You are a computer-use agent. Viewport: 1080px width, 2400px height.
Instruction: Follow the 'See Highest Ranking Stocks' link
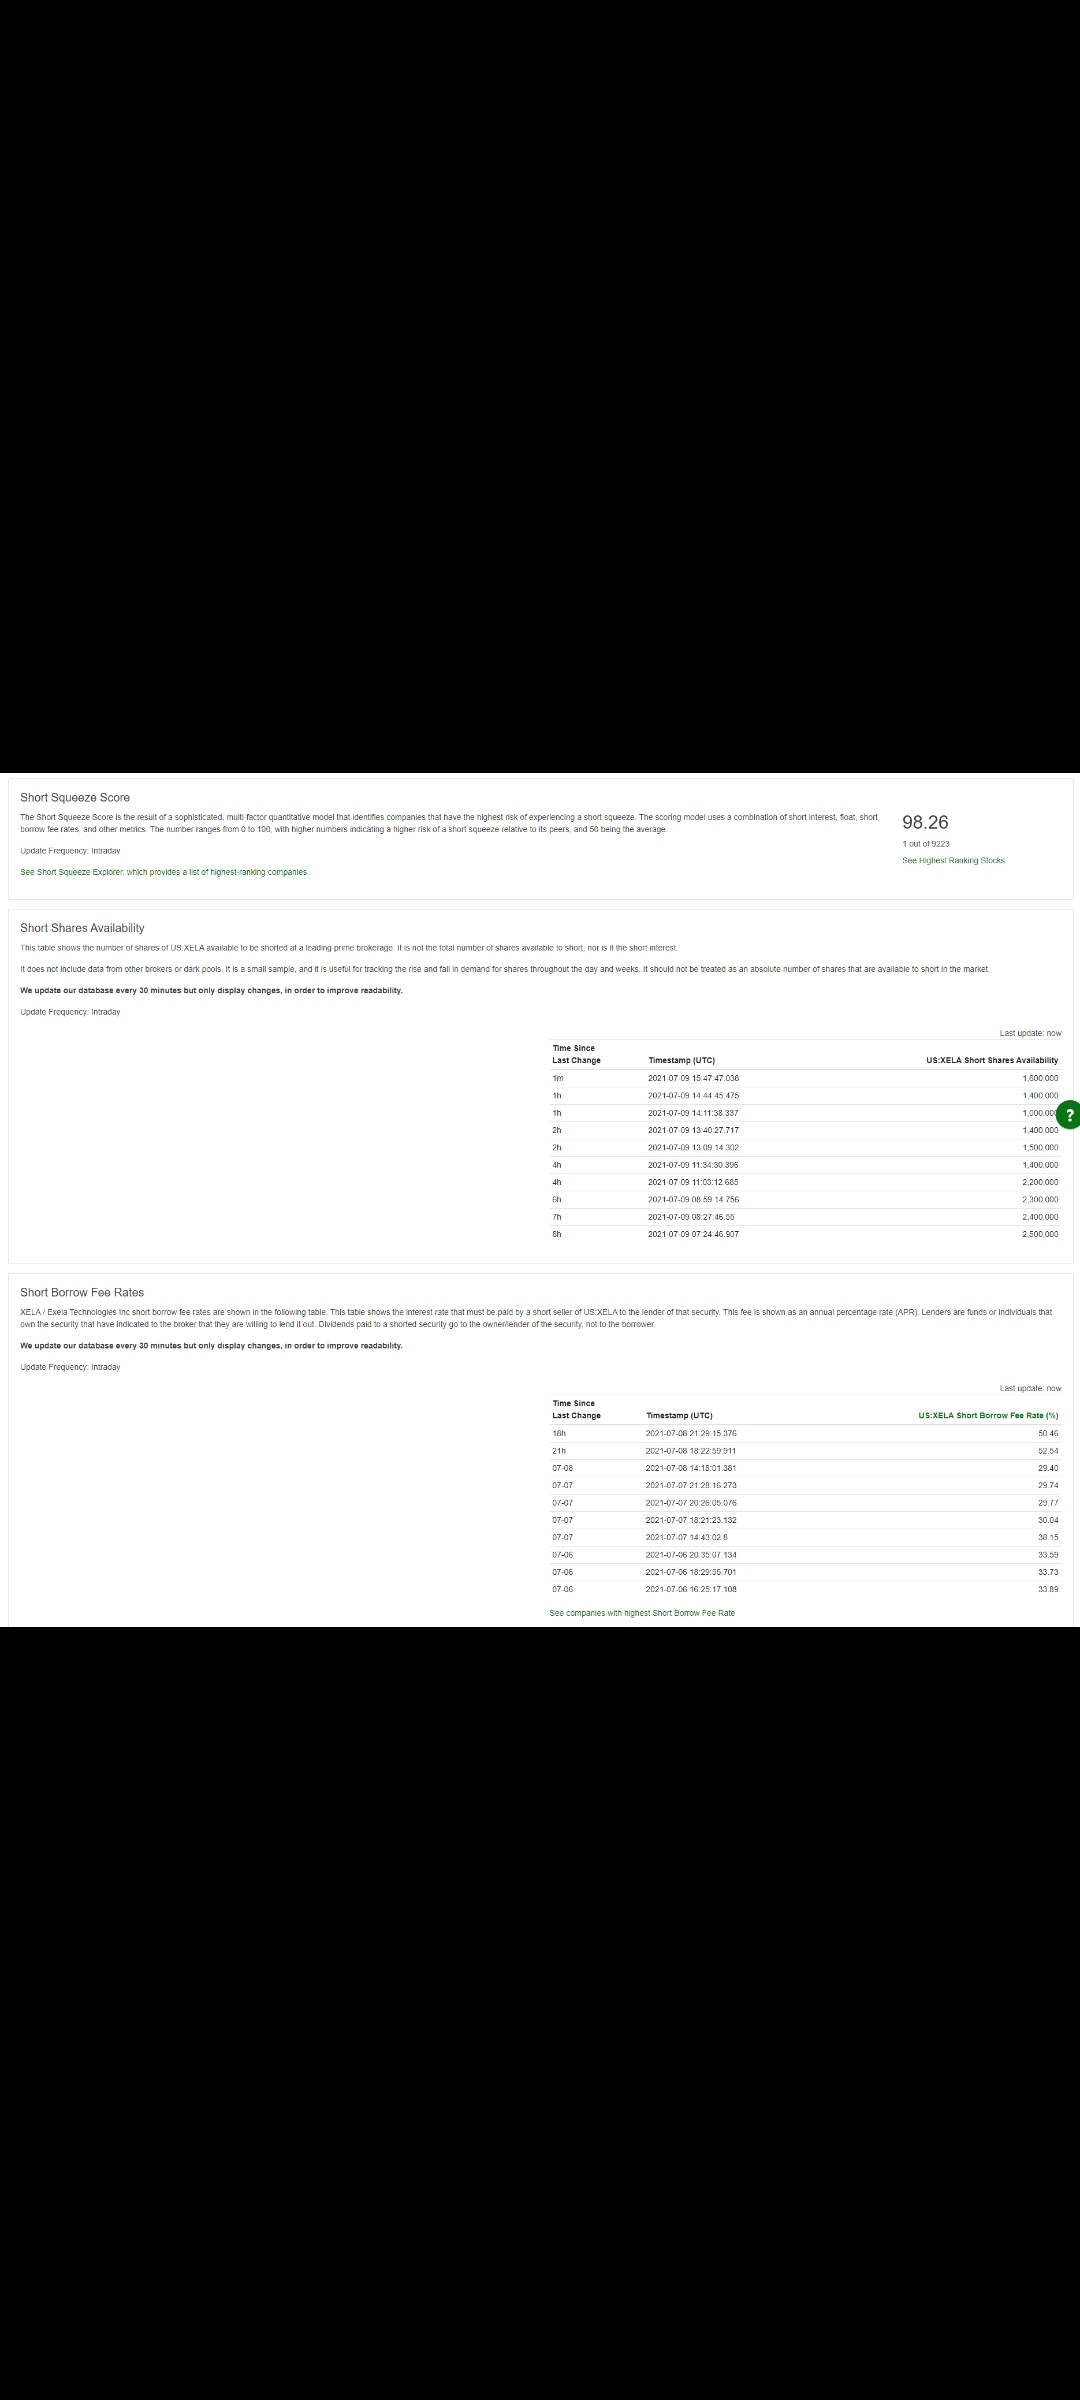953,860
